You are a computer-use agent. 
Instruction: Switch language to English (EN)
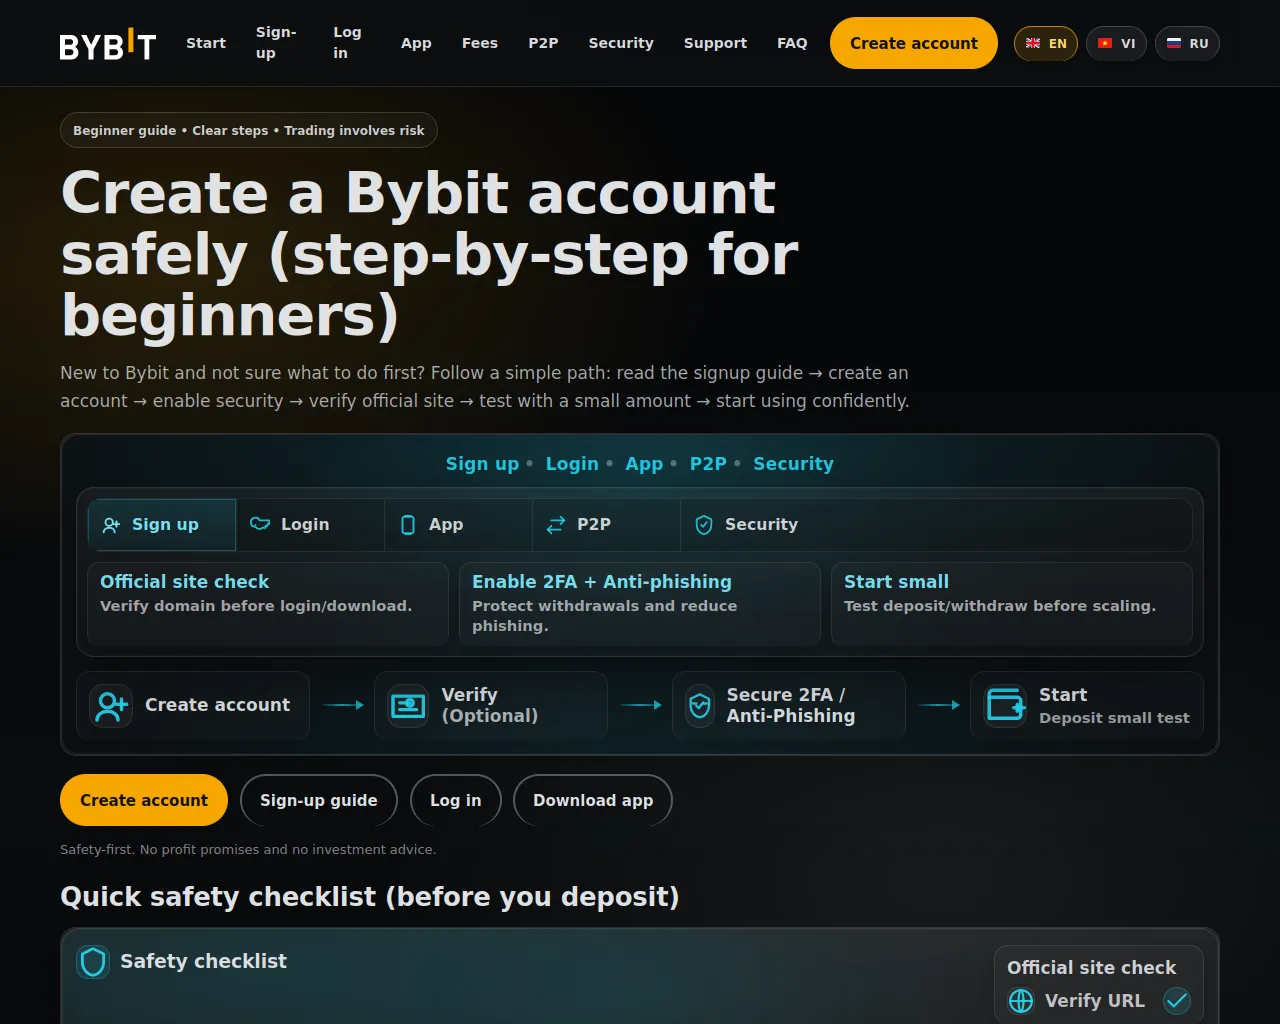[x=1046, y=44]
